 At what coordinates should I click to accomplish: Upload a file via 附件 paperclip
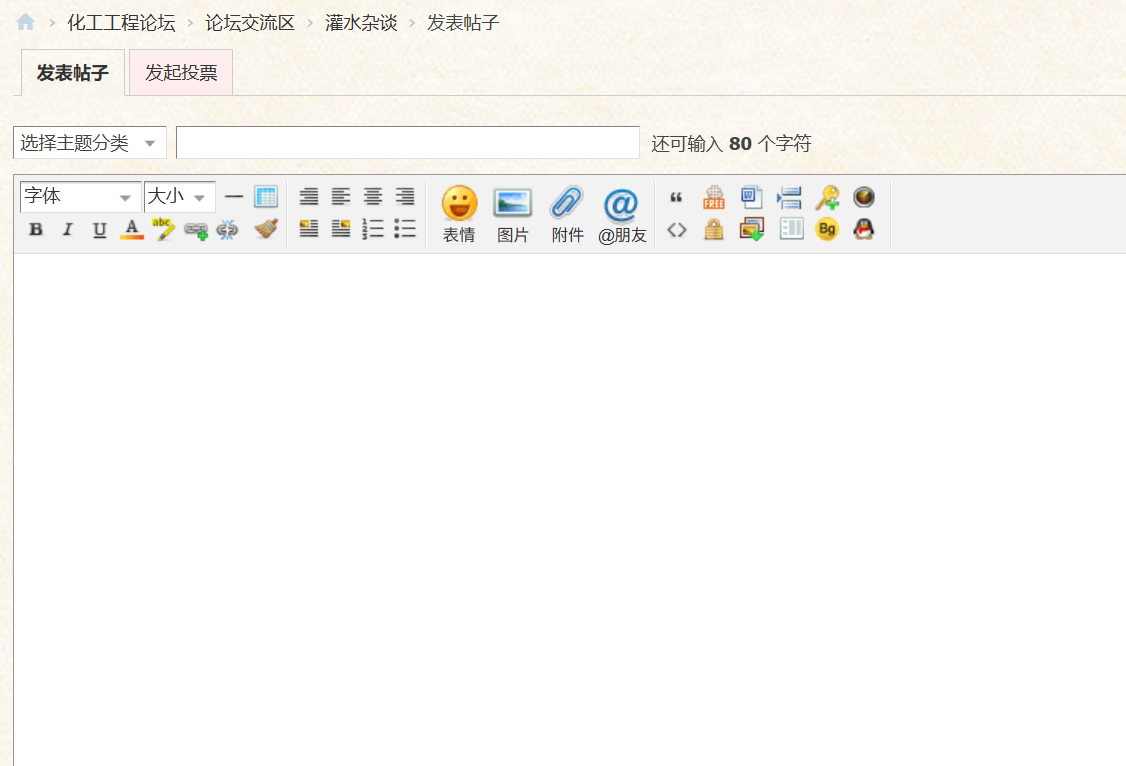point(567,214)
